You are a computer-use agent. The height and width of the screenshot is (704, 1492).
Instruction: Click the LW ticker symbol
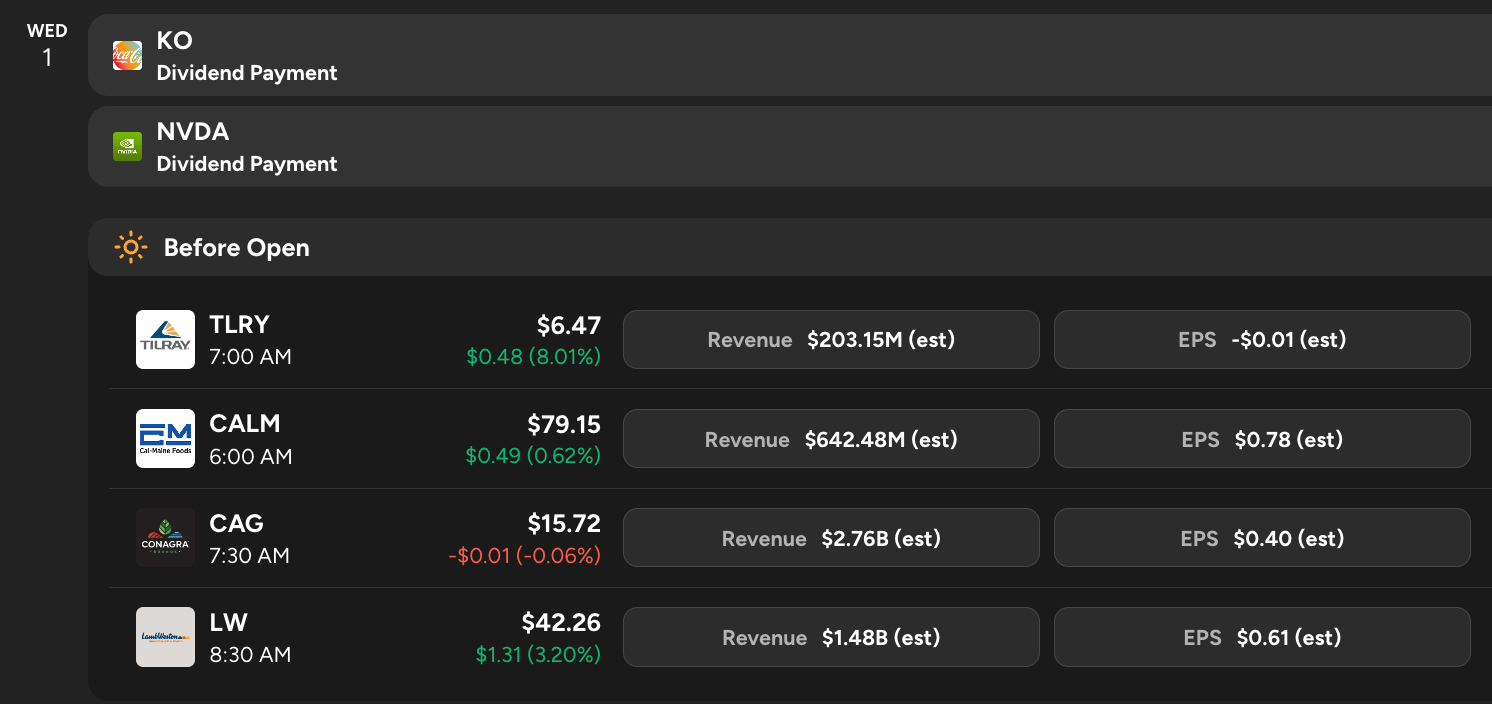pyautogui.click(x=228, y=622)
